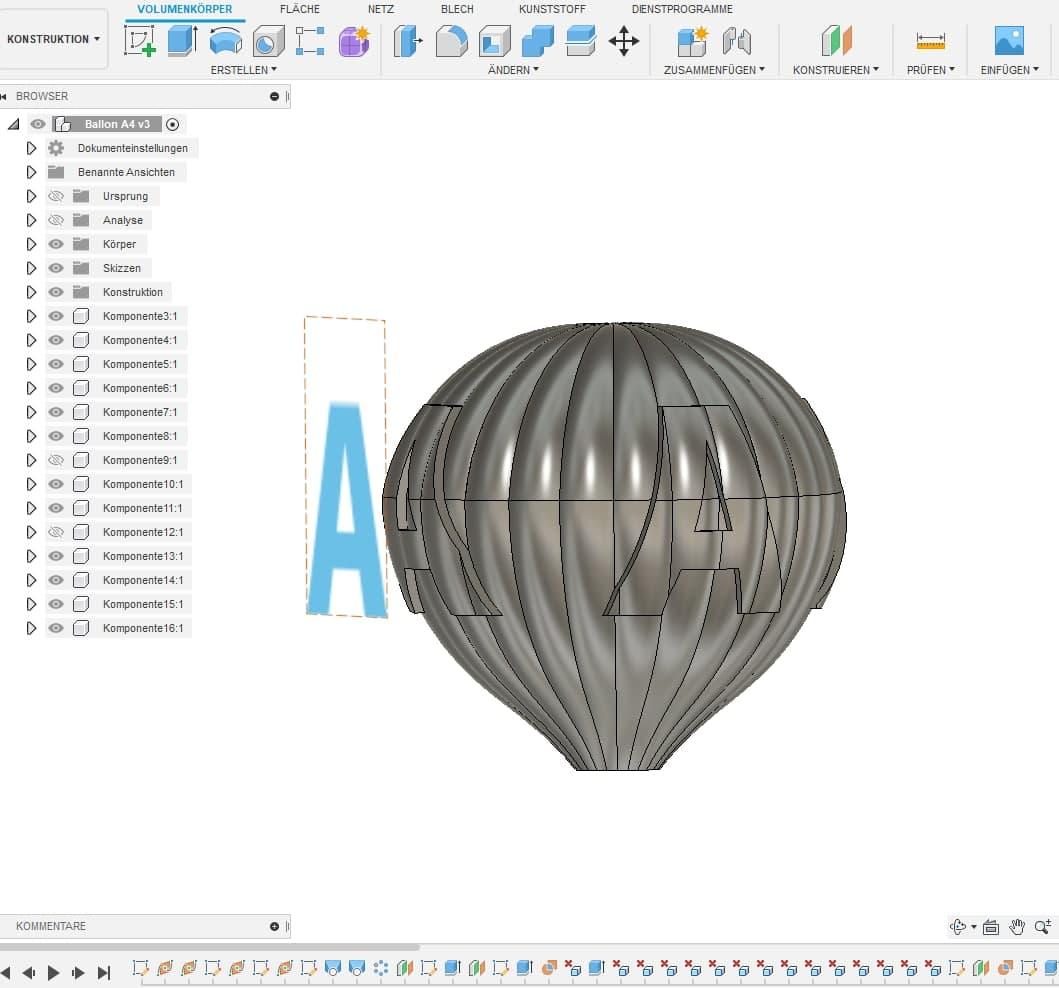Switch to the KUNSTSTOFF tab
The image size is (1059, 988).
pos(552,9)
